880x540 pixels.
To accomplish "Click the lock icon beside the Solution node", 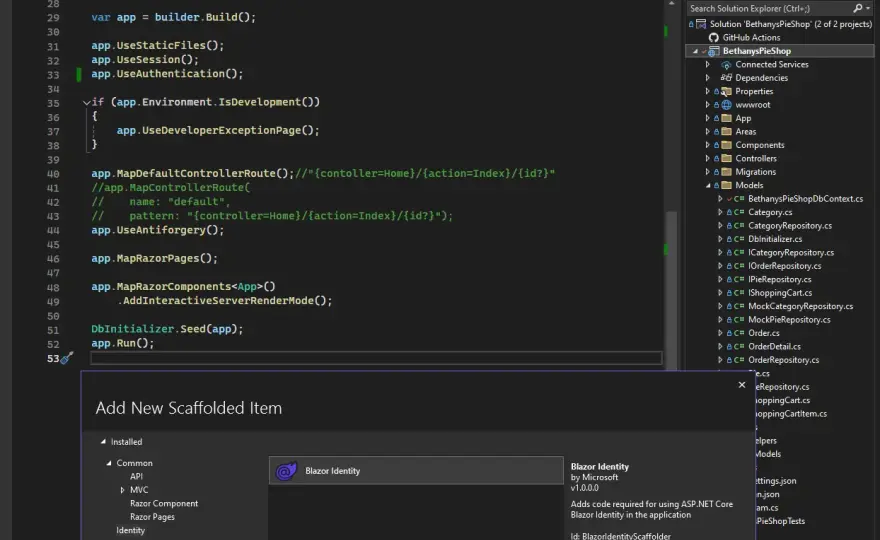I will click(691, 24).
